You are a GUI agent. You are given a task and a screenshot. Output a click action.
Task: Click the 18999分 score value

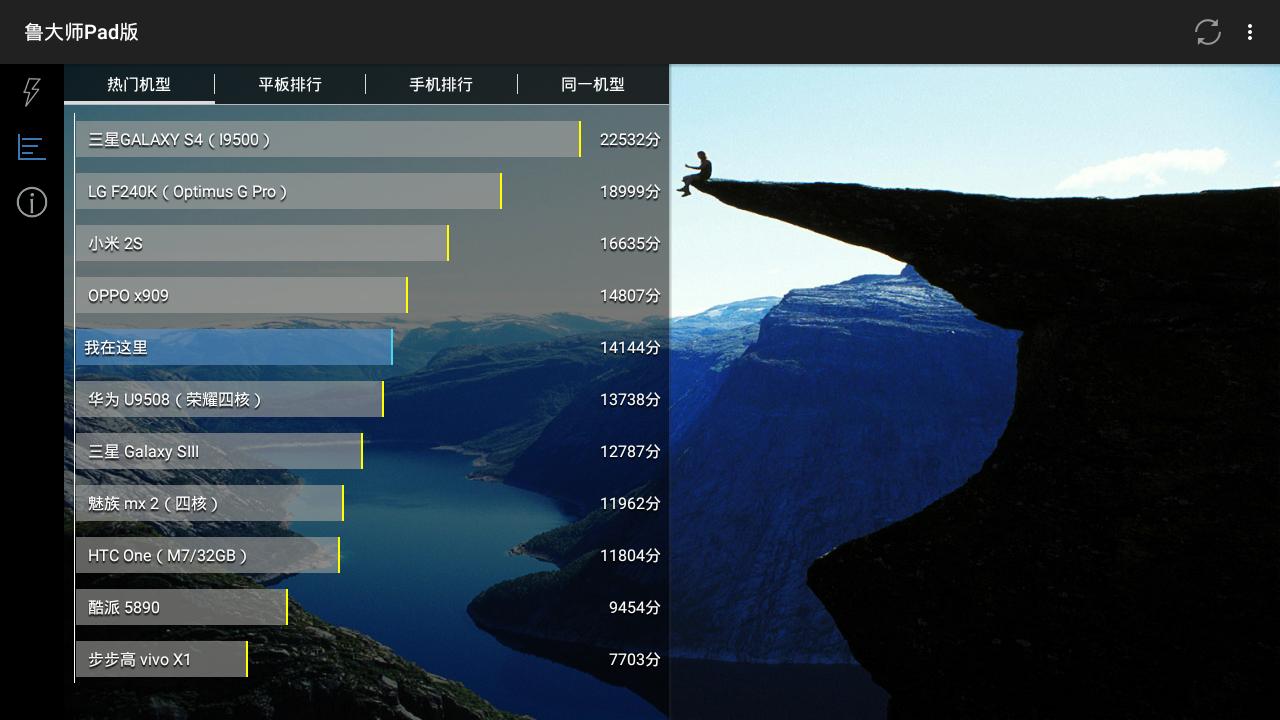click(630, 192)
